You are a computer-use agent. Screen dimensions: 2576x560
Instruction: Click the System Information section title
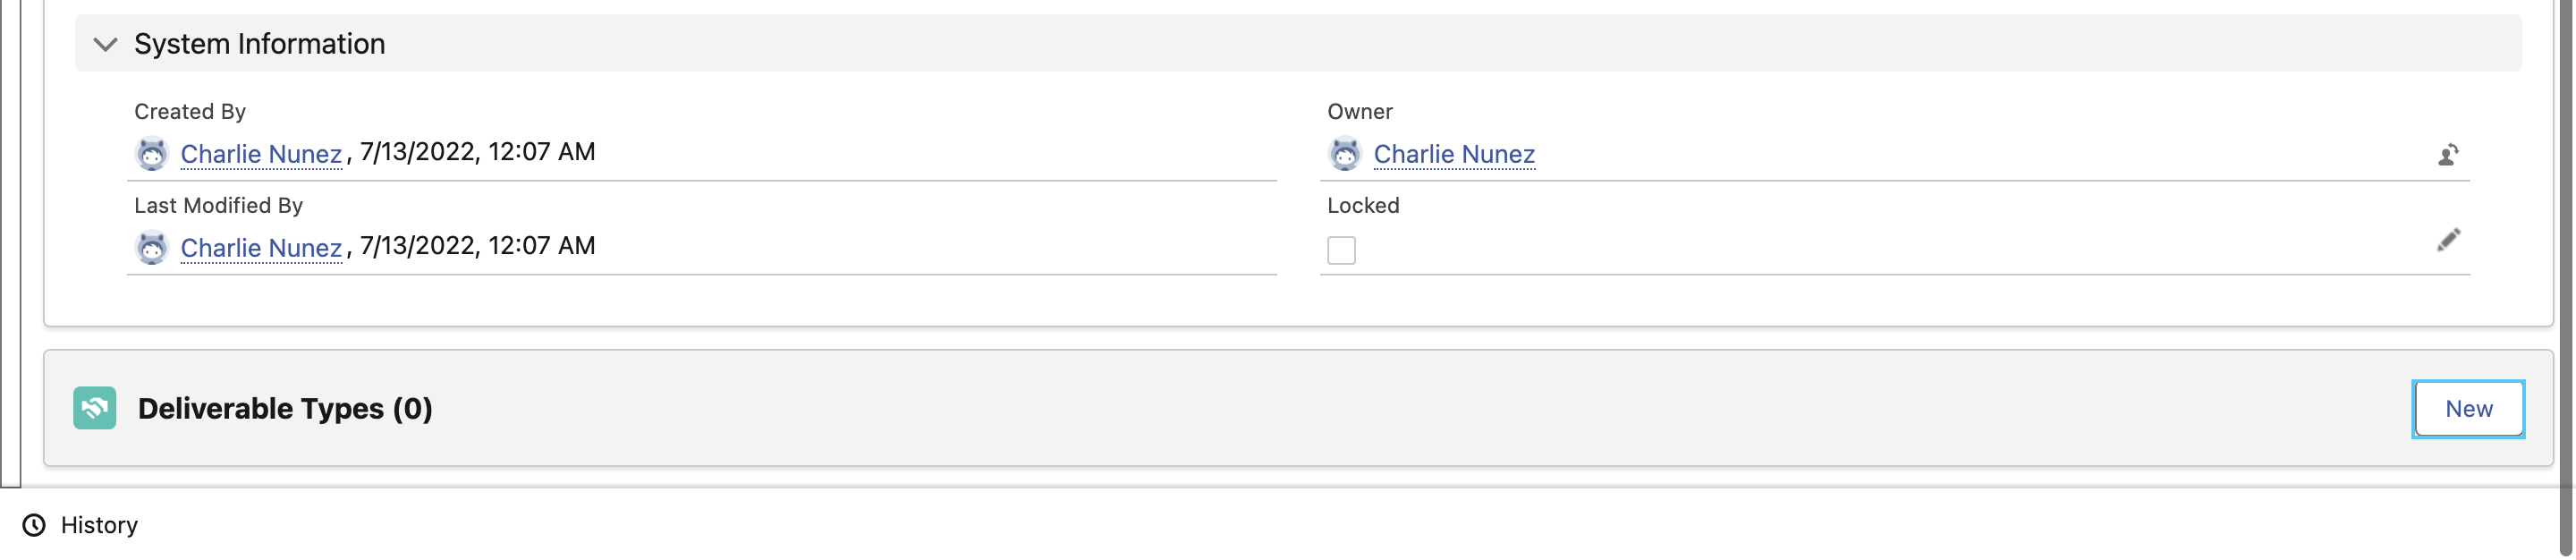pyautogui.click(x=259, y=44)
